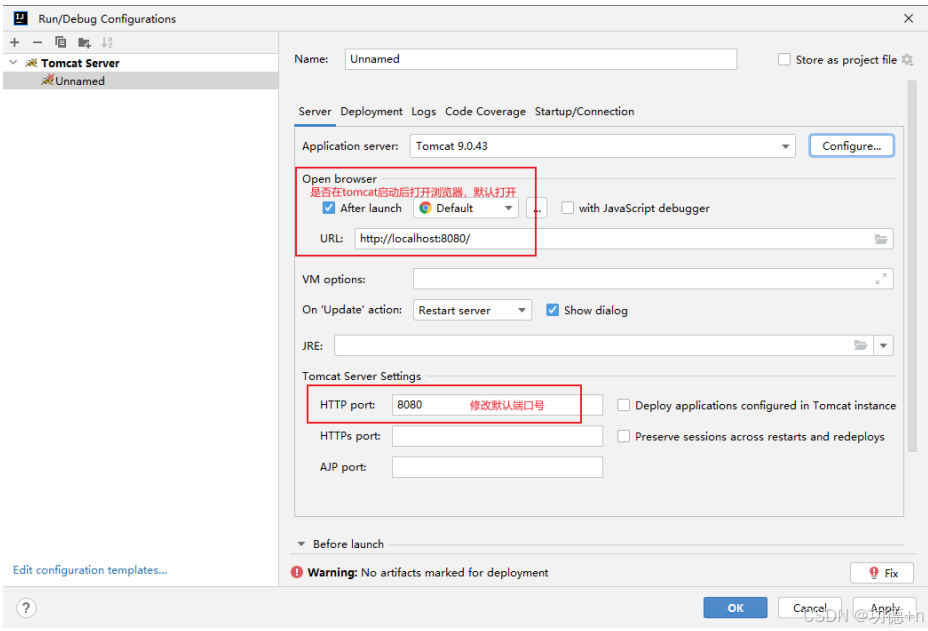Enable with JavaScript debugger
This screenshot has height=631, width=928.
click(x=568, y=208)
